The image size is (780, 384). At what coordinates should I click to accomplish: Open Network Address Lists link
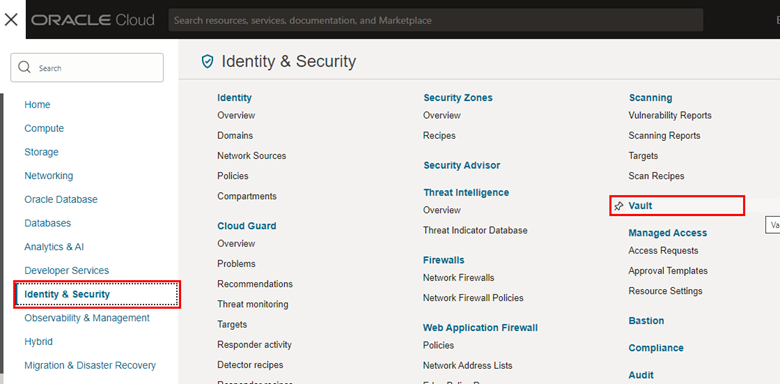tap(468, 365)
